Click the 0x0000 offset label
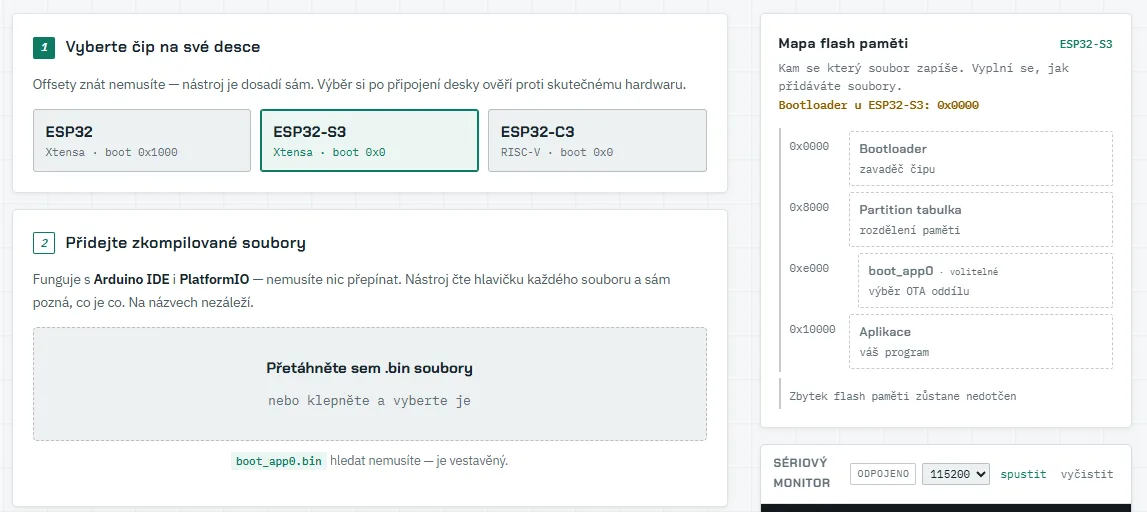1147x512 pixels. tap(809, 146)
